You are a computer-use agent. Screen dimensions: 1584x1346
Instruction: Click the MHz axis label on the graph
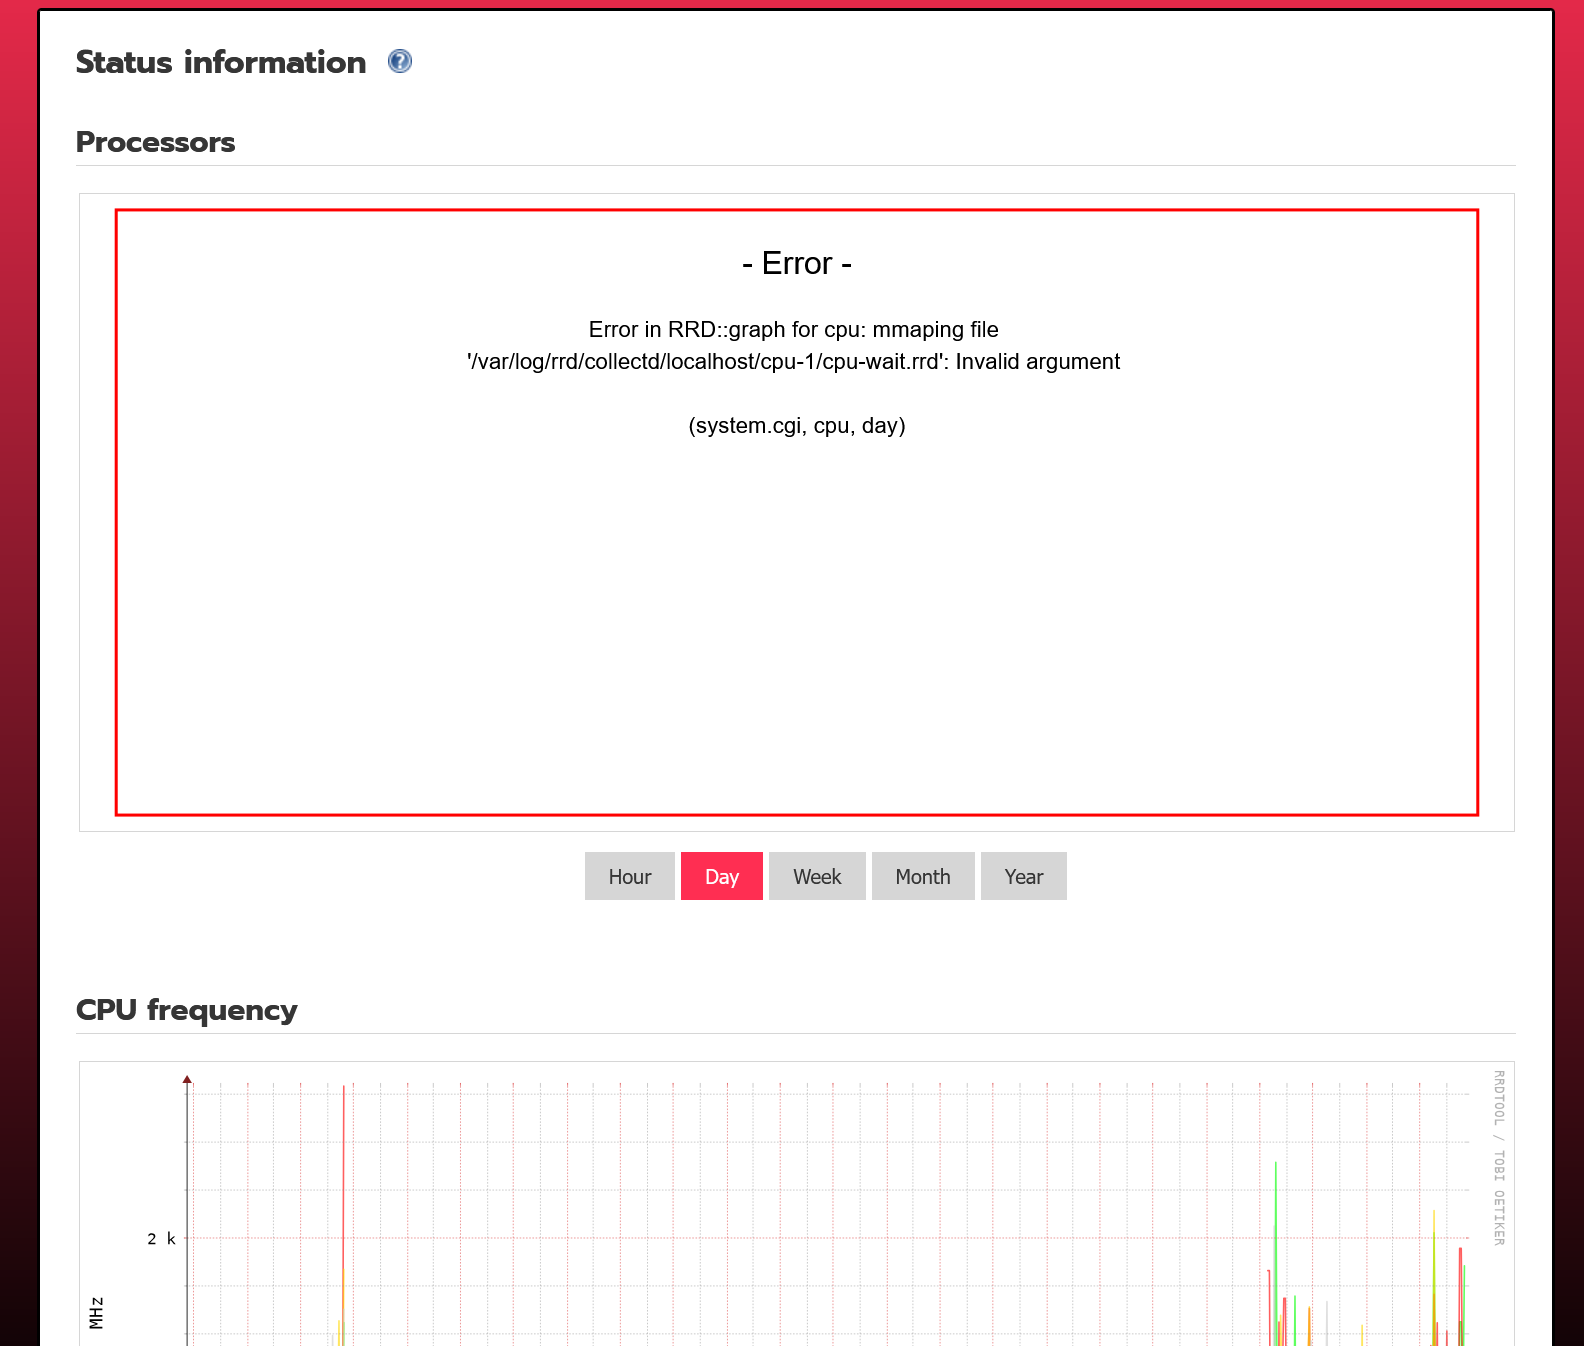[x=97, y=1313]
